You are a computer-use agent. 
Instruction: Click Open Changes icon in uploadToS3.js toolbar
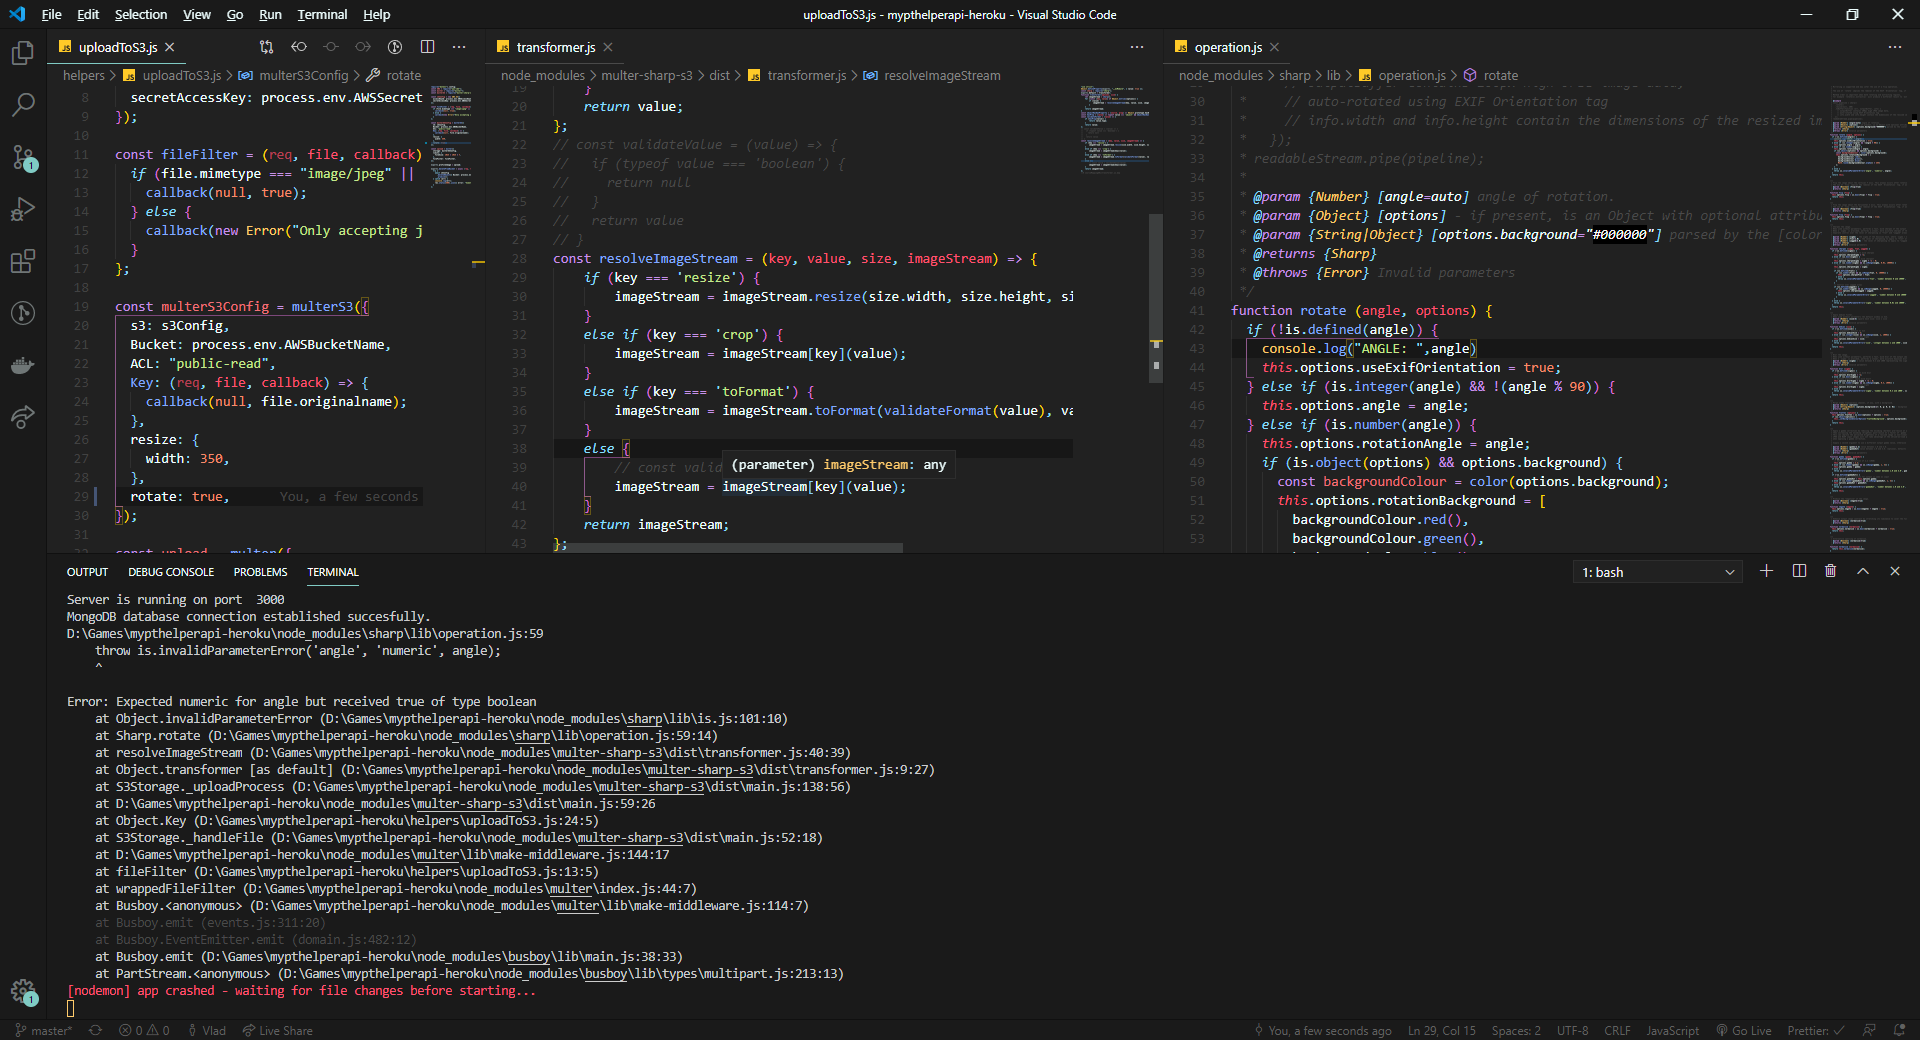pos(266,47)
